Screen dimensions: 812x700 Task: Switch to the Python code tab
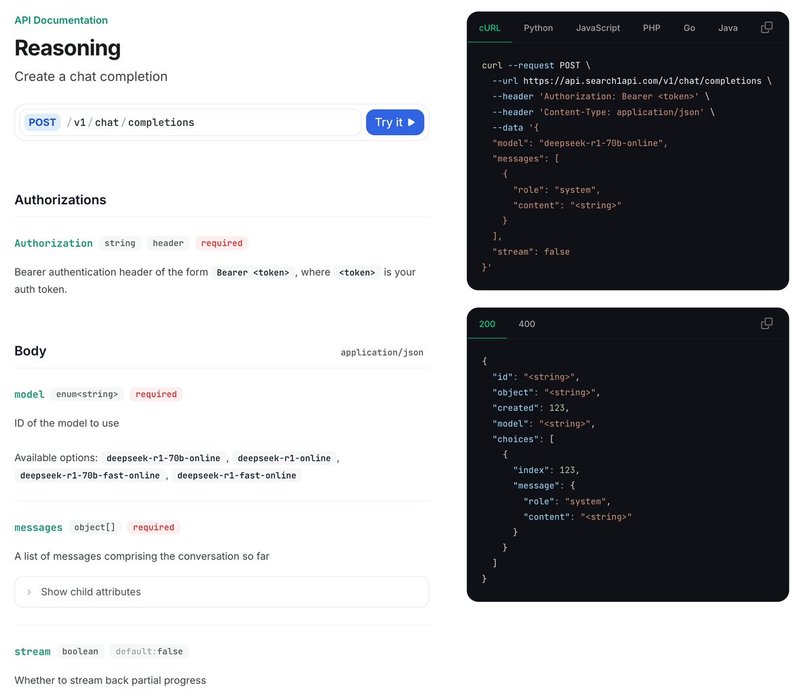(x=538, y=28)
